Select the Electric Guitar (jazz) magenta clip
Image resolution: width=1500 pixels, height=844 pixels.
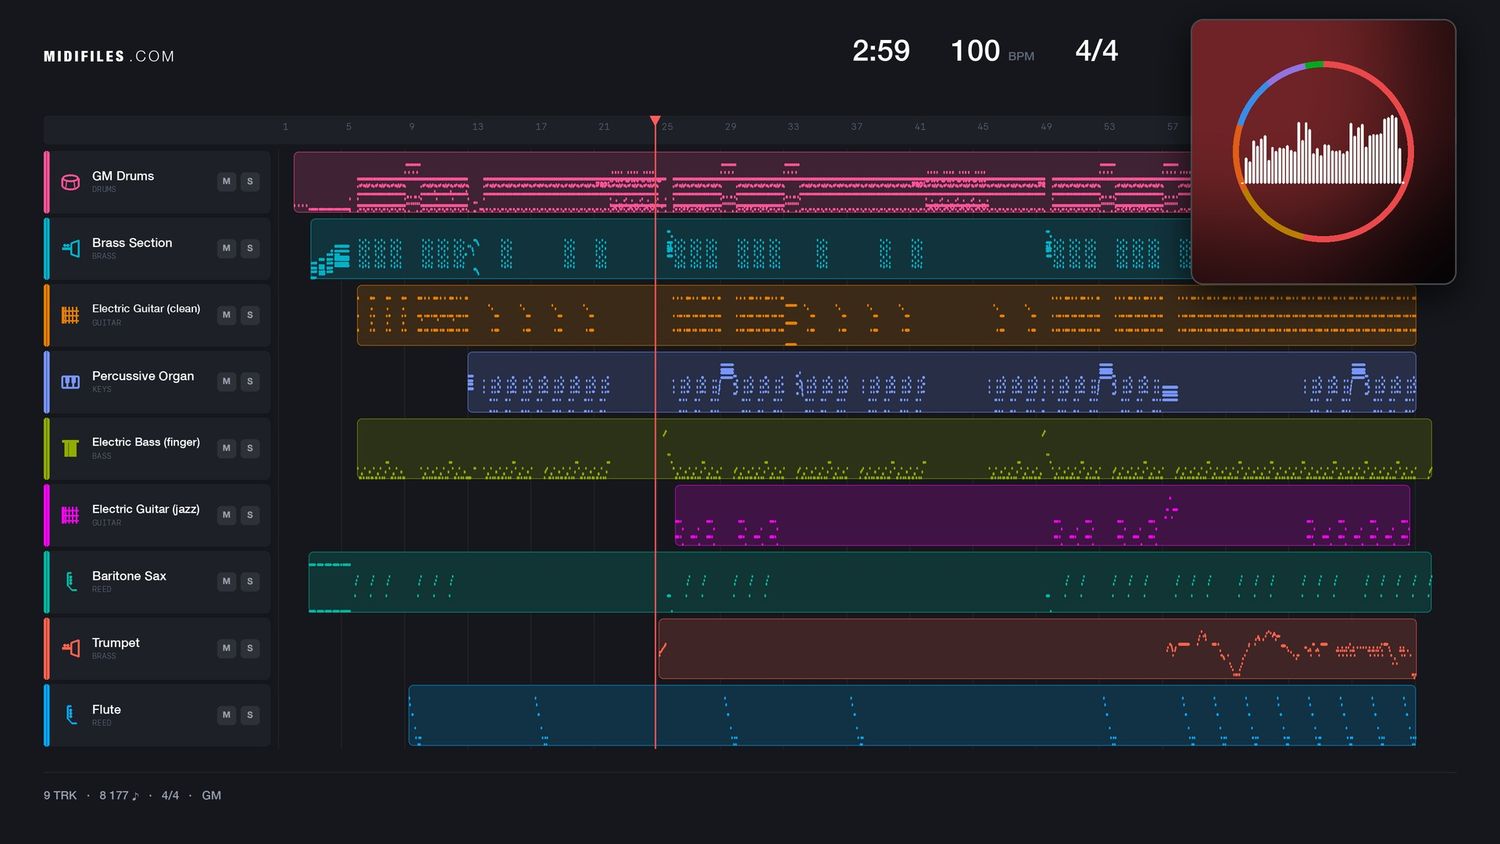(1042, 515)
